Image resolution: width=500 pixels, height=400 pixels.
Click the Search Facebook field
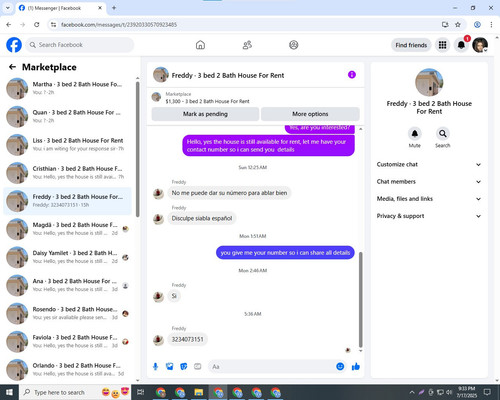point(80,45)
